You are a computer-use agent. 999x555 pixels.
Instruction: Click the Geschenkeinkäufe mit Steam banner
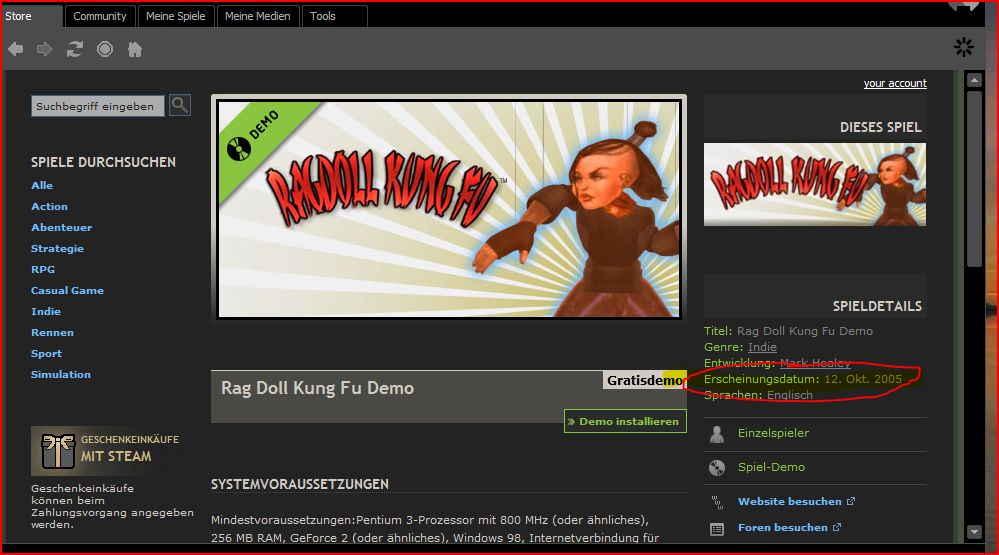click(106, 451)
